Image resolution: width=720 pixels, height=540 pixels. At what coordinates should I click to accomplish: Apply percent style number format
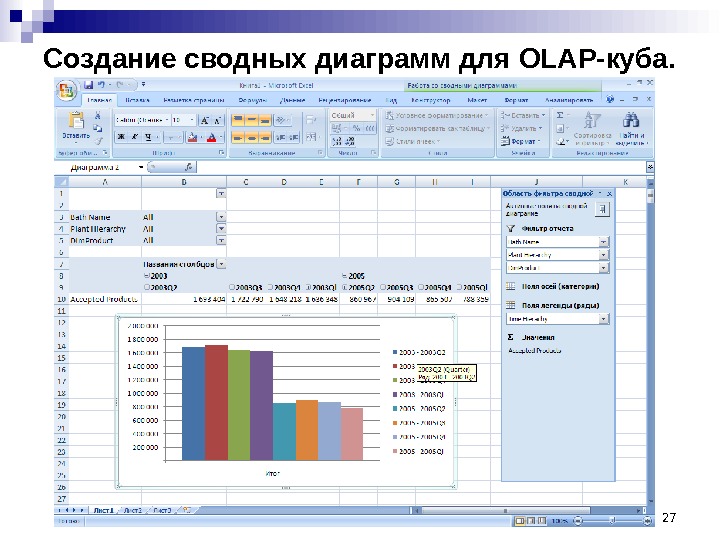[x=356, y=128]
